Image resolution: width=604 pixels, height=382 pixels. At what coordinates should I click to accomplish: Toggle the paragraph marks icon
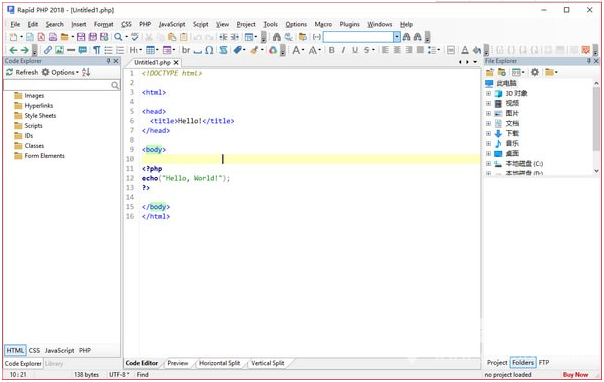(x=97, y=50)
